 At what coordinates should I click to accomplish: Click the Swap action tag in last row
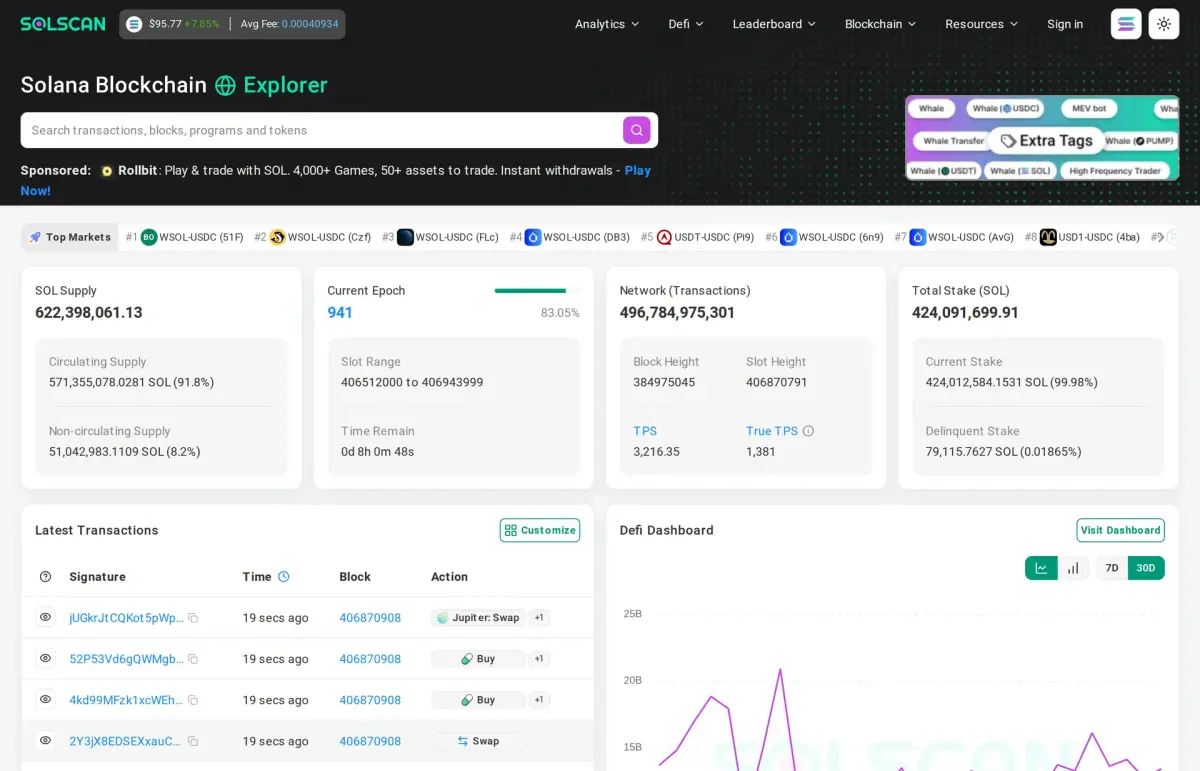[x=477, y=741]
